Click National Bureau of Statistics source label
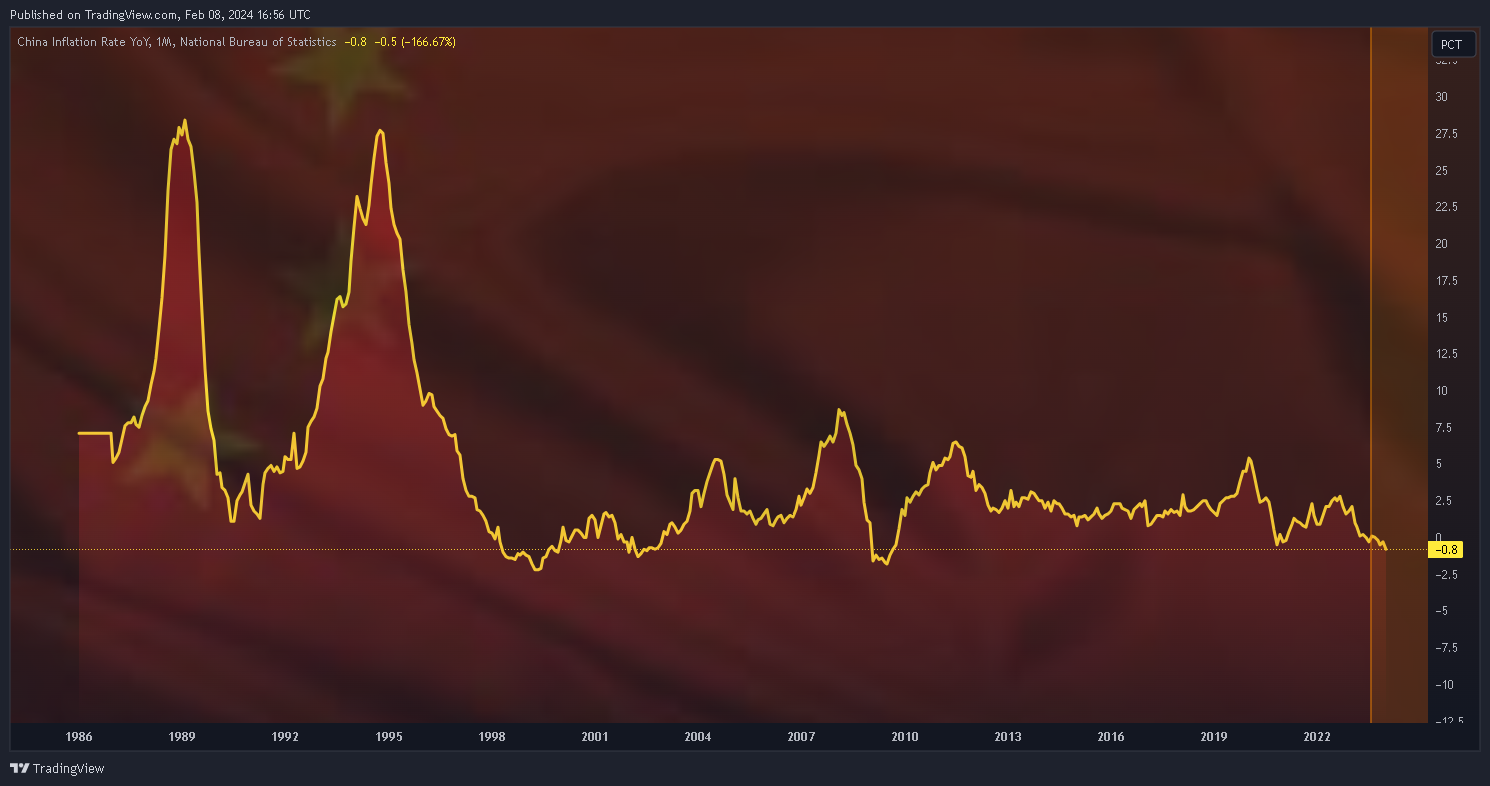This screenshot has height=786, width=1490. click(257, 42)
